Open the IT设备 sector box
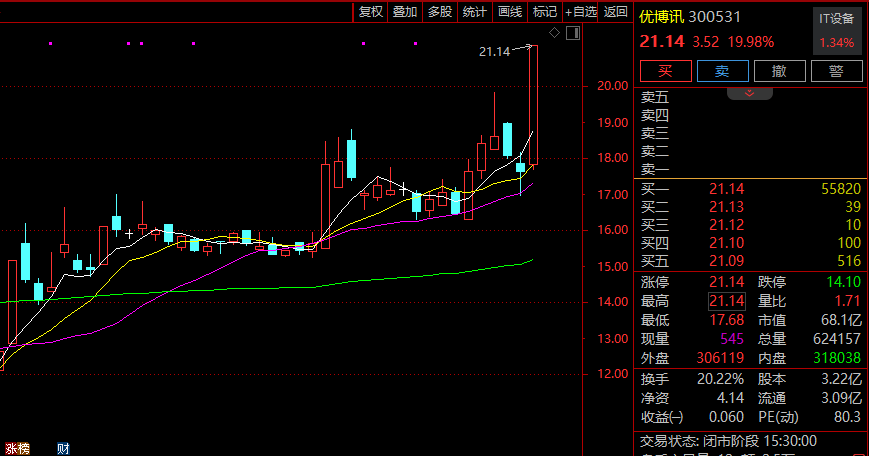 [x=836, y=31]
